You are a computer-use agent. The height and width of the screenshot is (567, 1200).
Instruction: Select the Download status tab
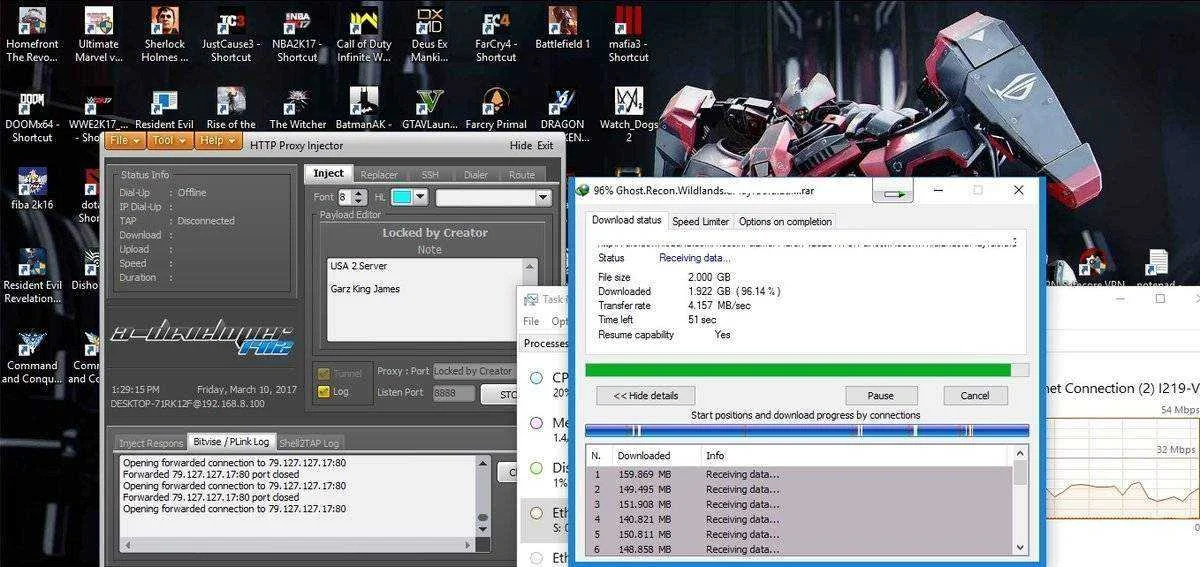(x=627, y=220)
